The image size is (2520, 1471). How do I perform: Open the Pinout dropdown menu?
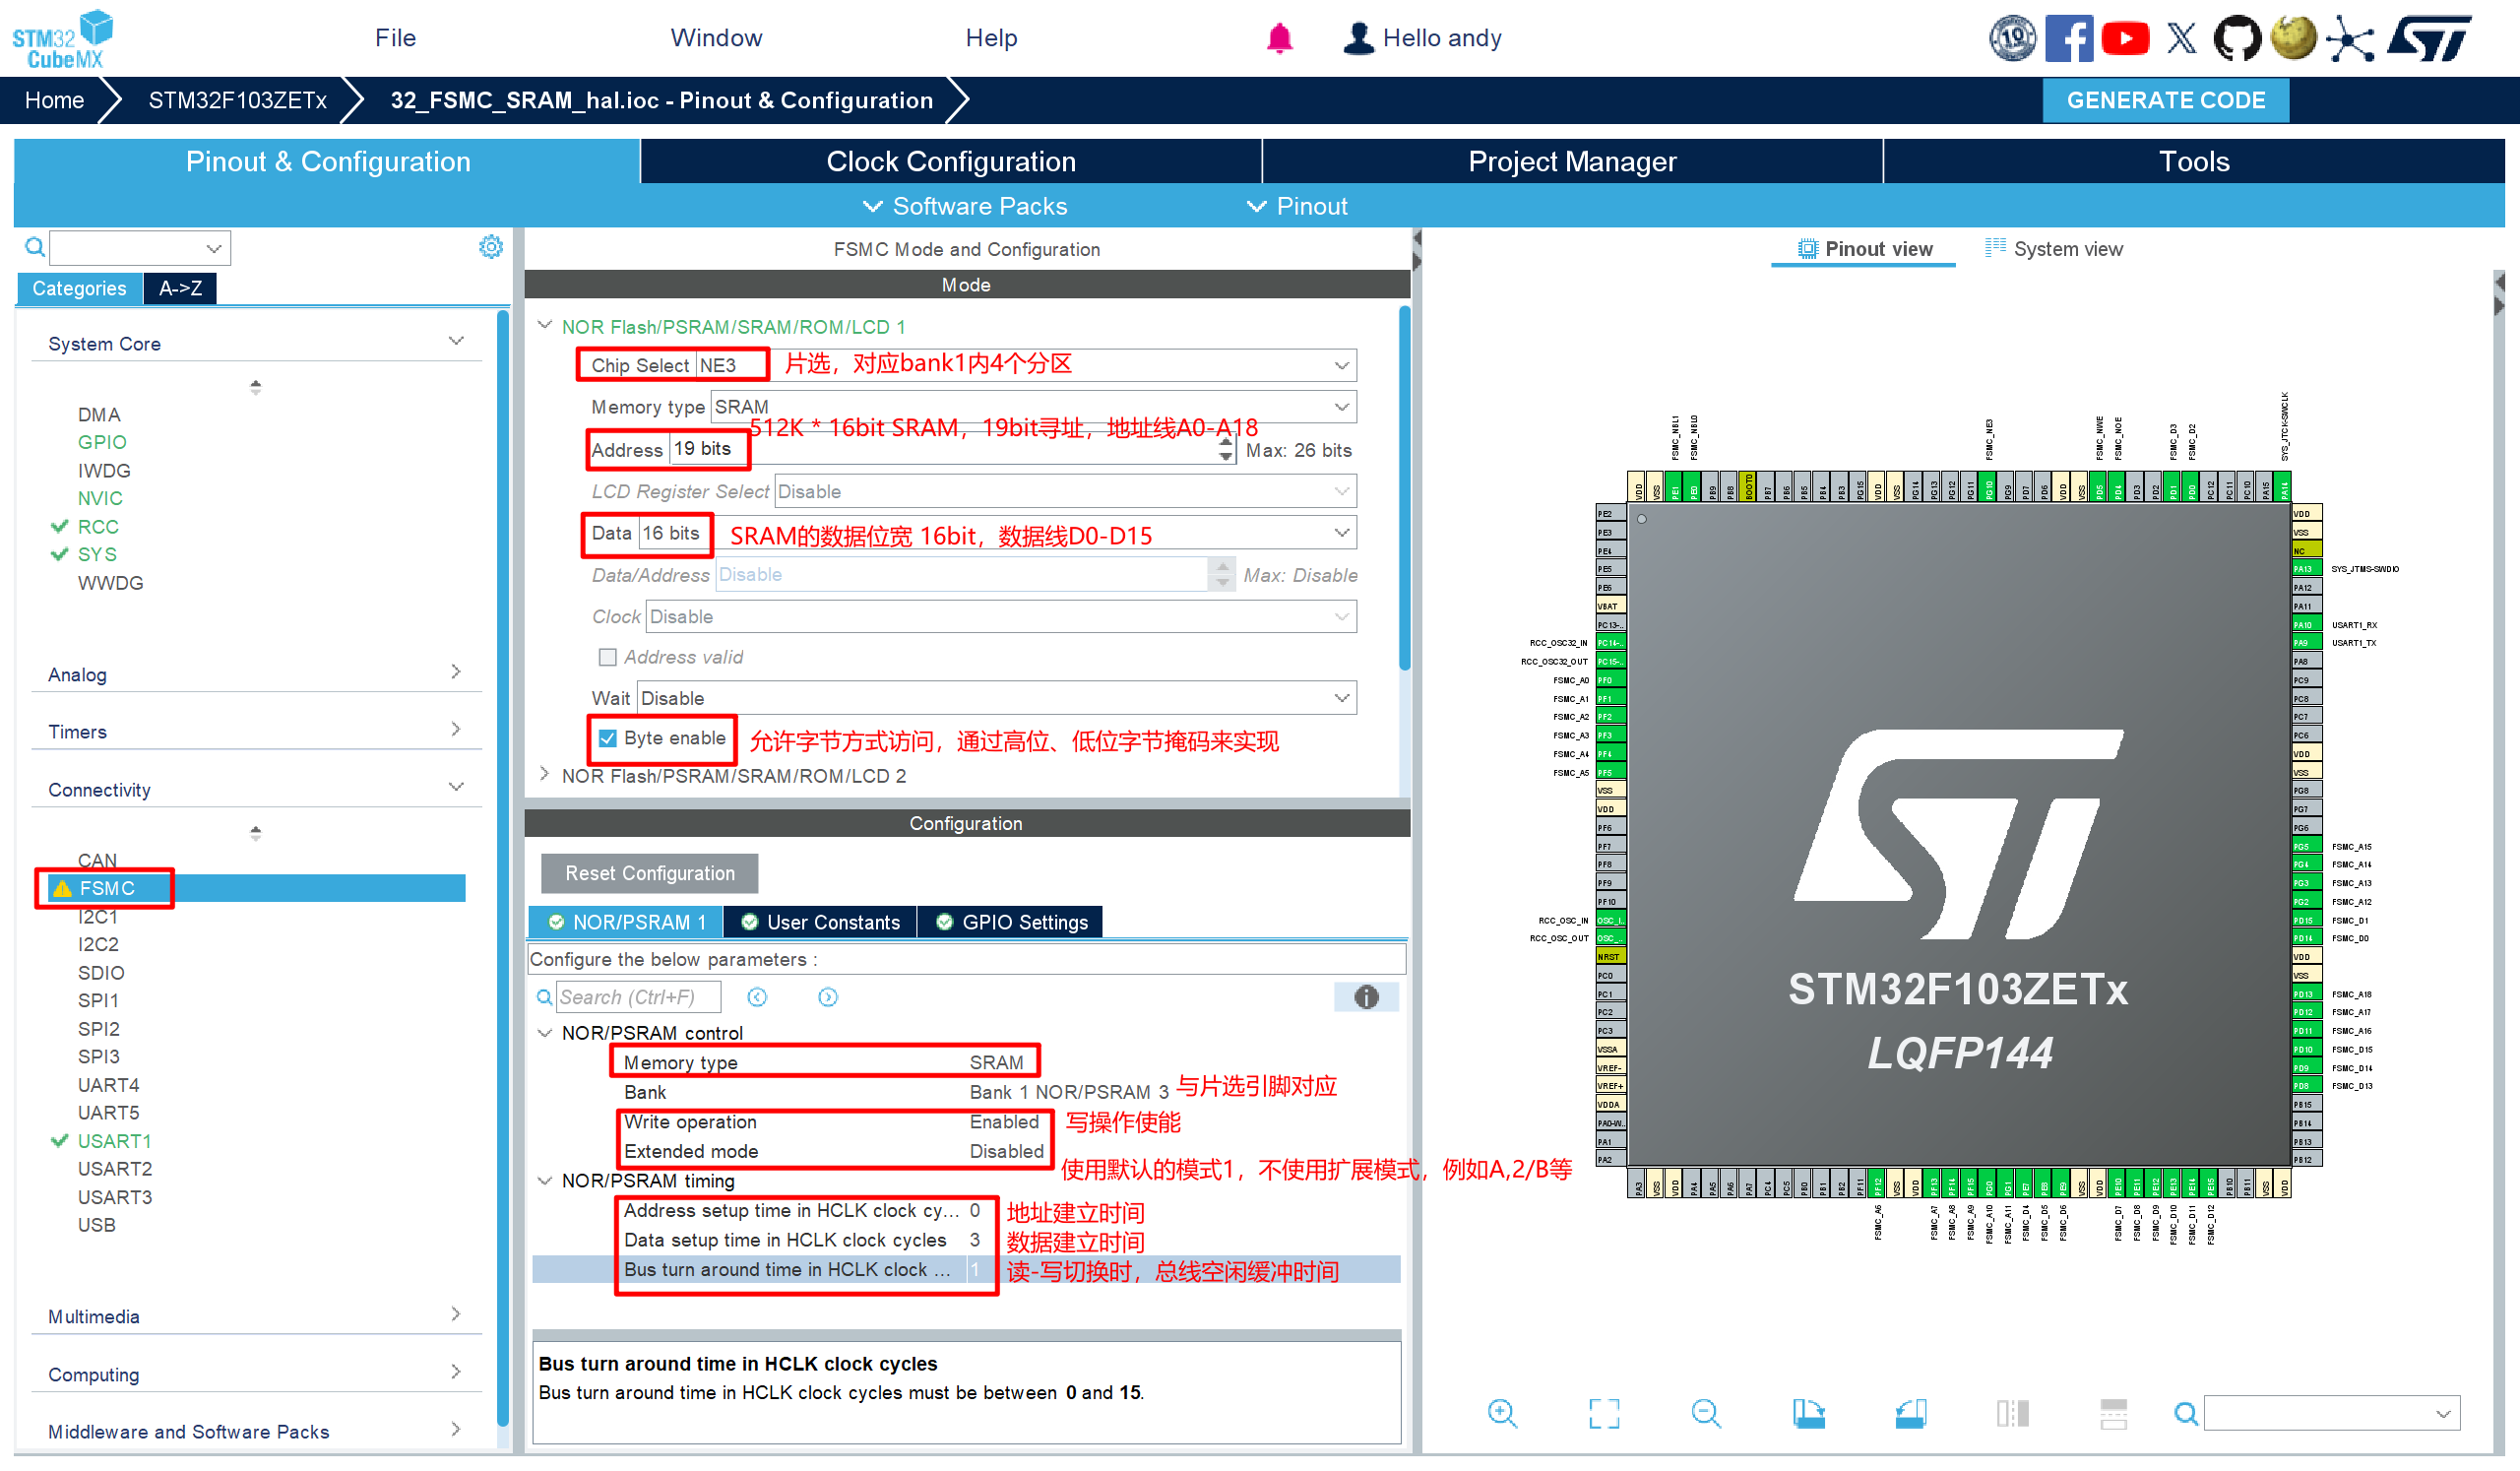coord(1297,206)
